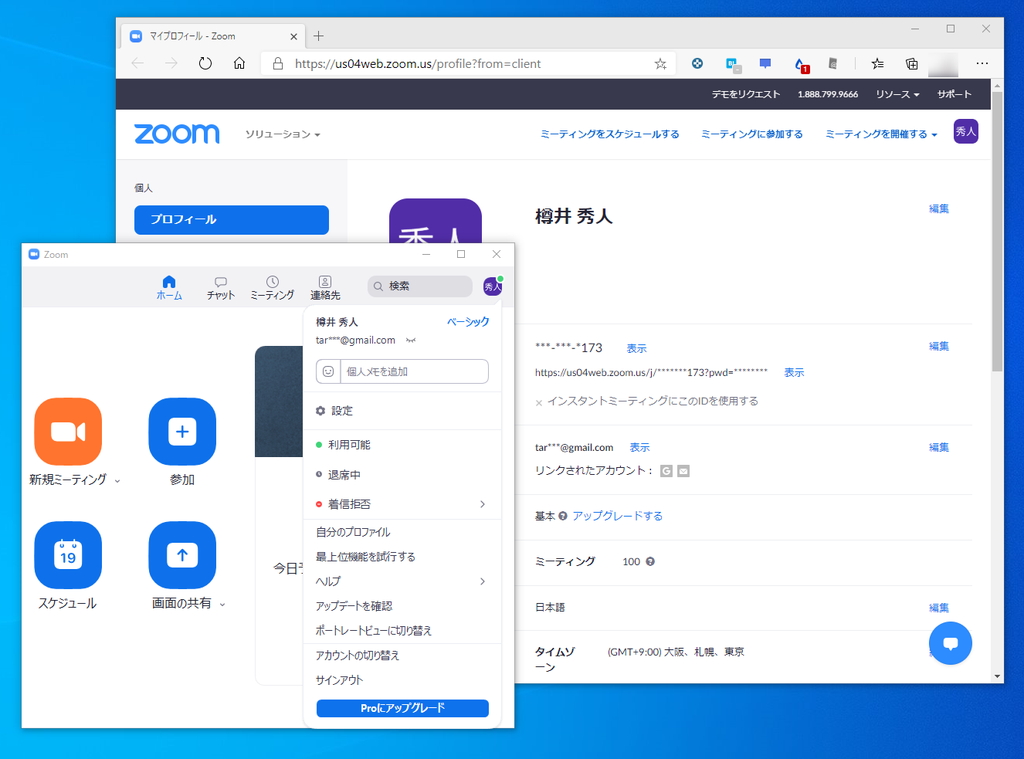Click the Proにアップグレード button

click(x=402, y=708)
